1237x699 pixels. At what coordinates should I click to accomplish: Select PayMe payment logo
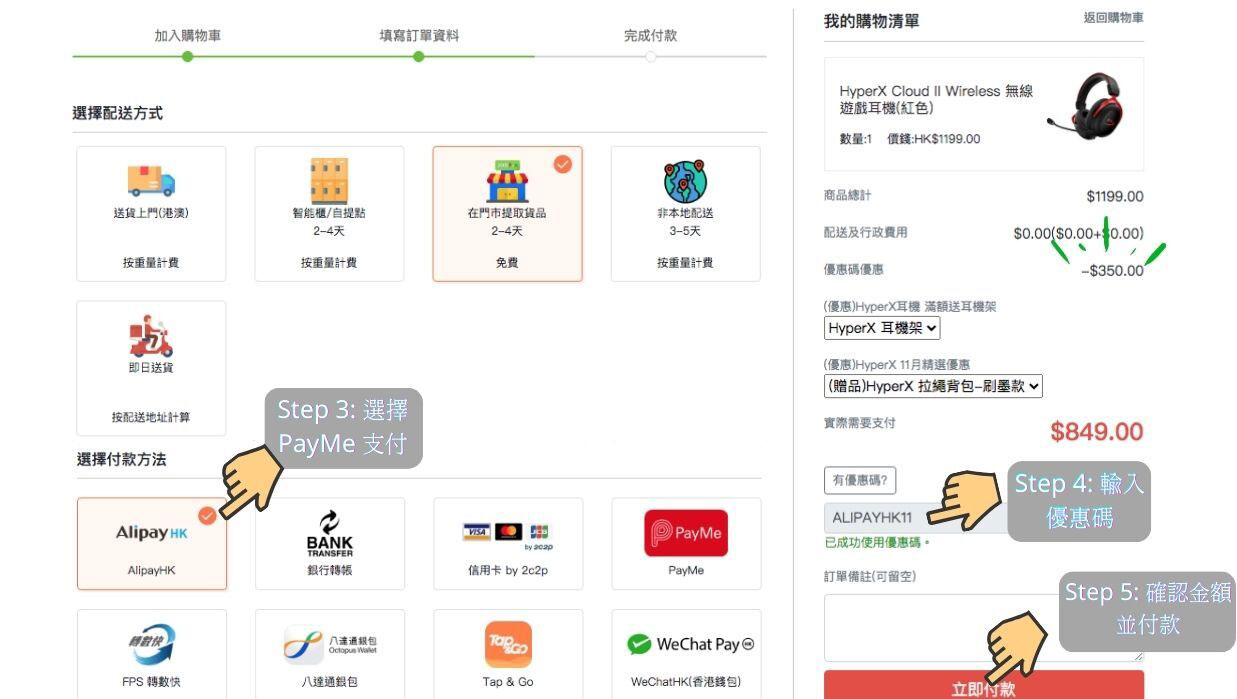pyautogui.click(x=686, y=533)
